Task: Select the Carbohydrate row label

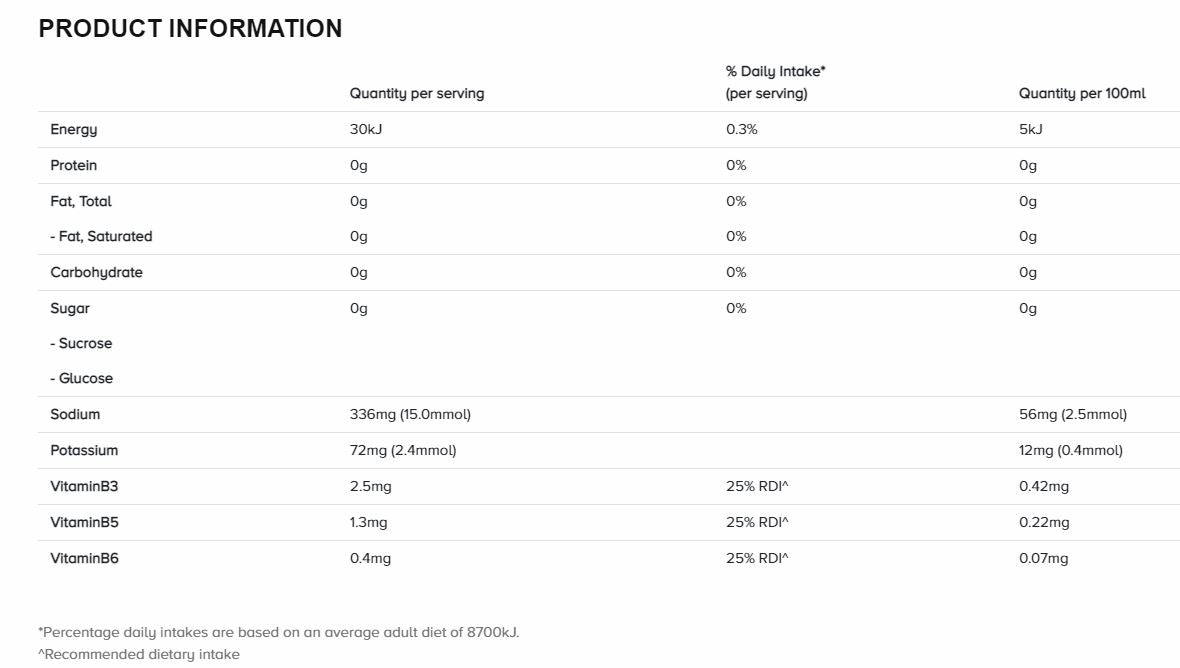Action: click(x=96, y=273)
